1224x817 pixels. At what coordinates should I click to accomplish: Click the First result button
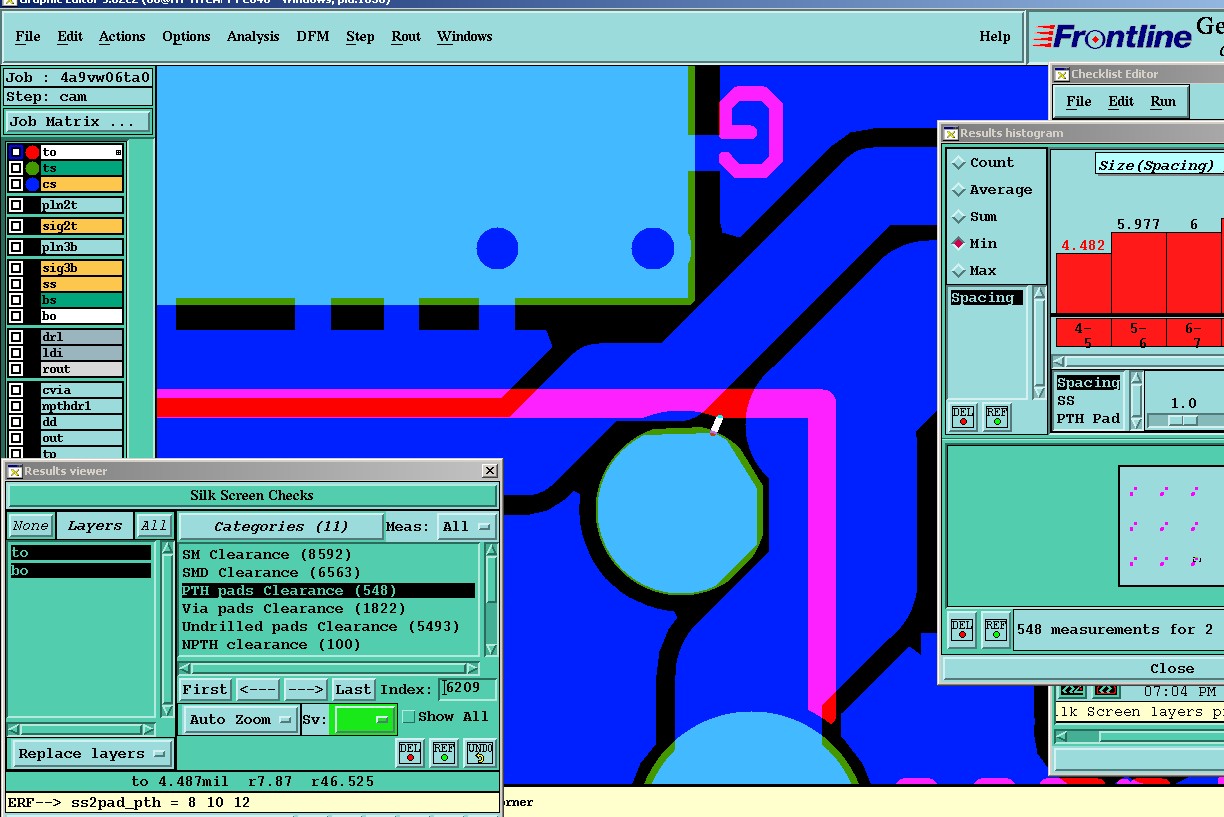pyautogui.click(x=205, y=689)
